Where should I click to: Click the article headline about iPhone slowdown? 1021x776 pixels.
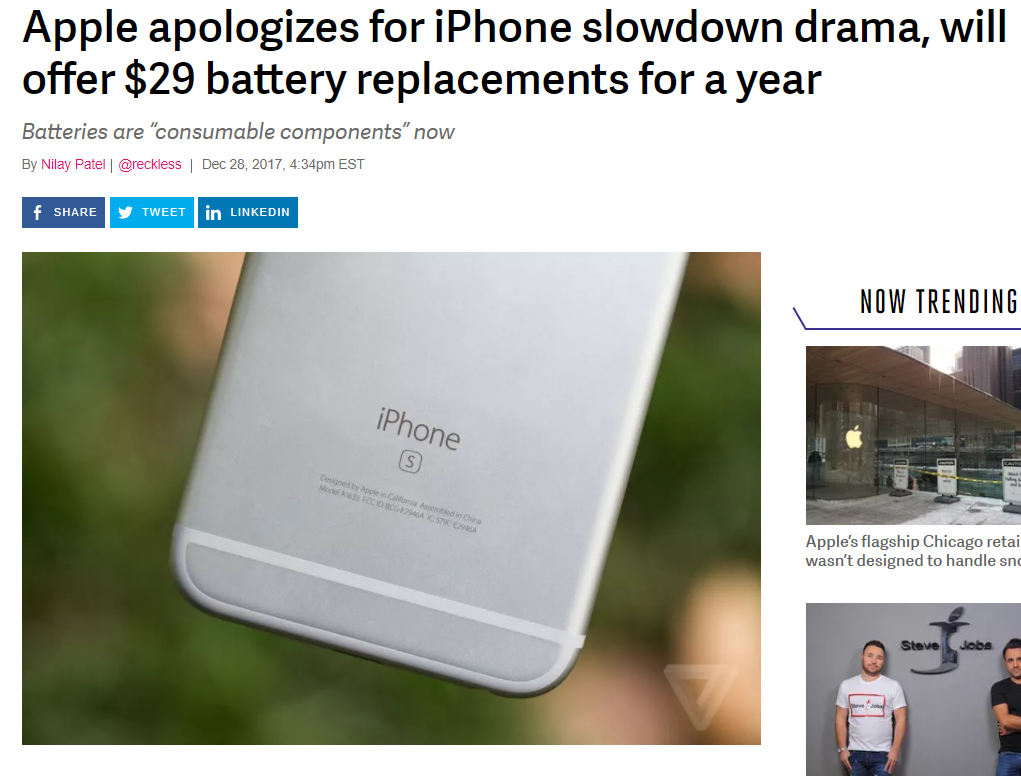pos(514,53)
